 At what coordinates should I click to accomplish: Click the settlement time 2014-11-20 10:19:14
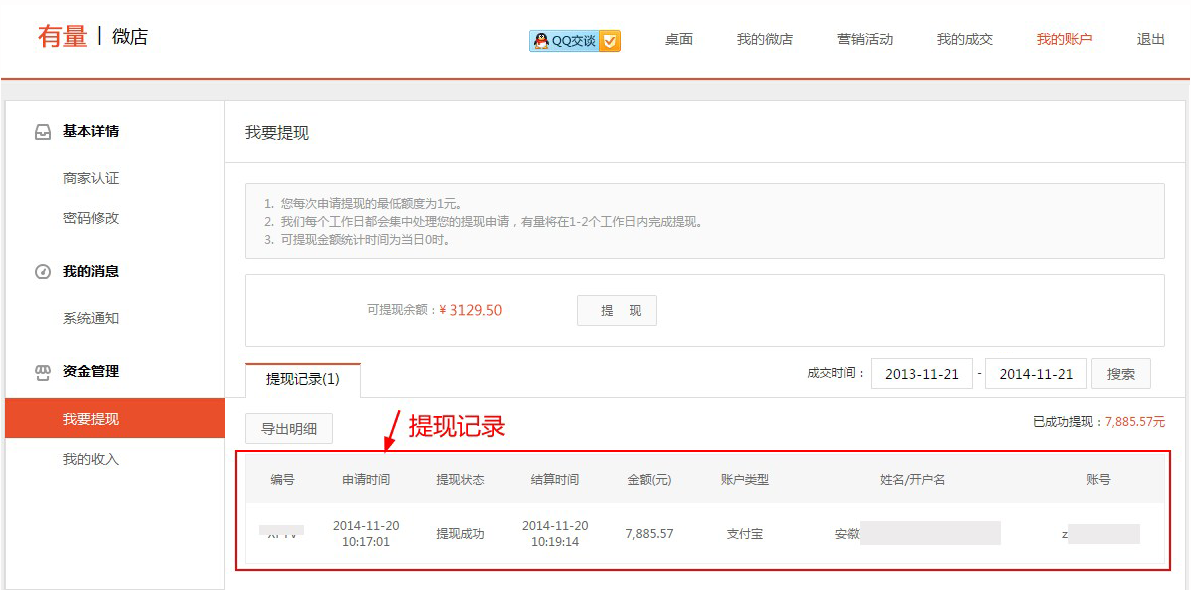(x=554, y=534)
